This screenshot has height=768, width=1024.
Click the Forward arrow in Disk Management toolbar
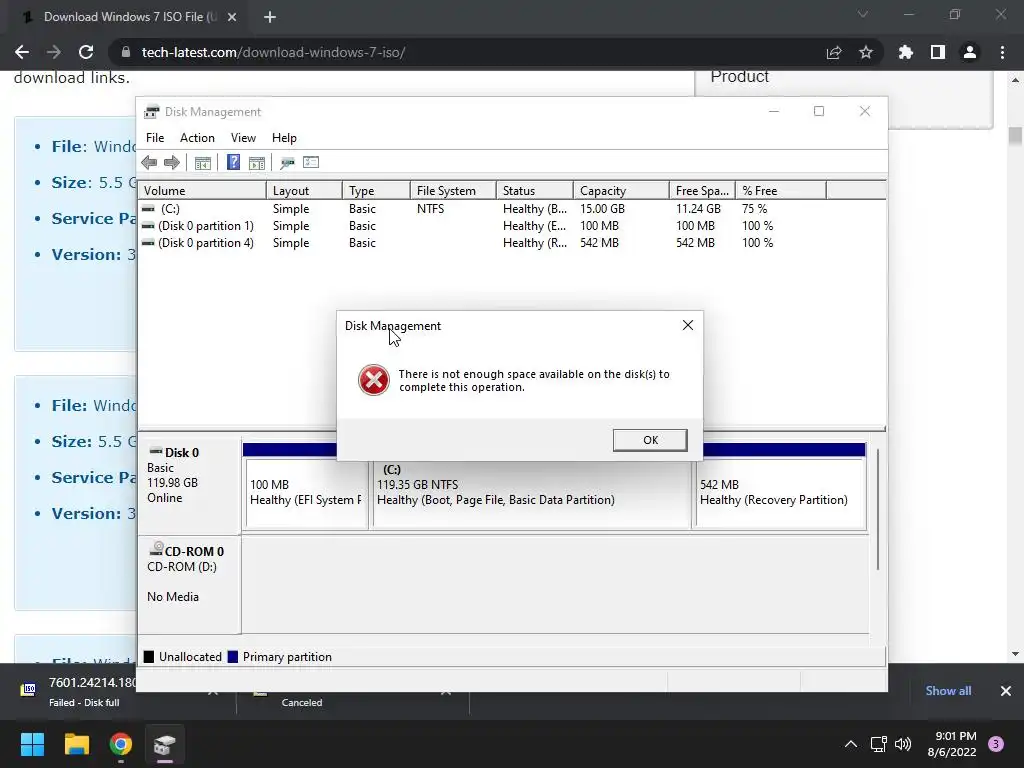click(x=172, y=163)
